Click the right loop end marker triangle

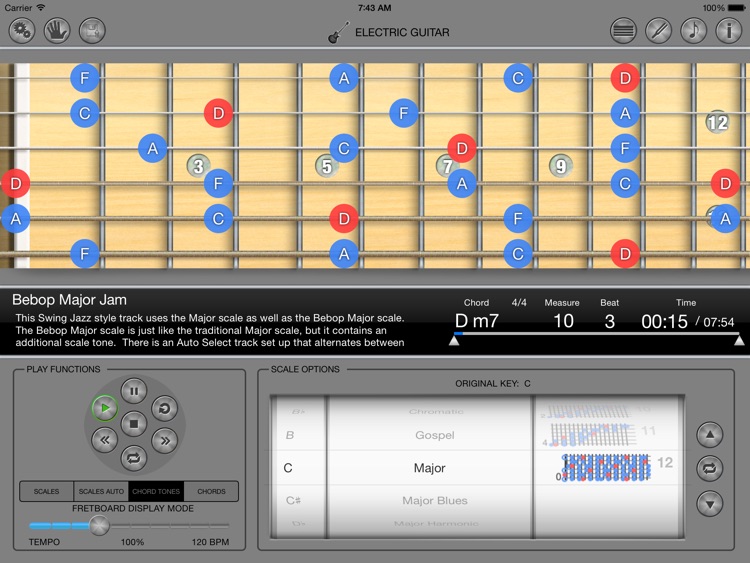tap(739, 341)
